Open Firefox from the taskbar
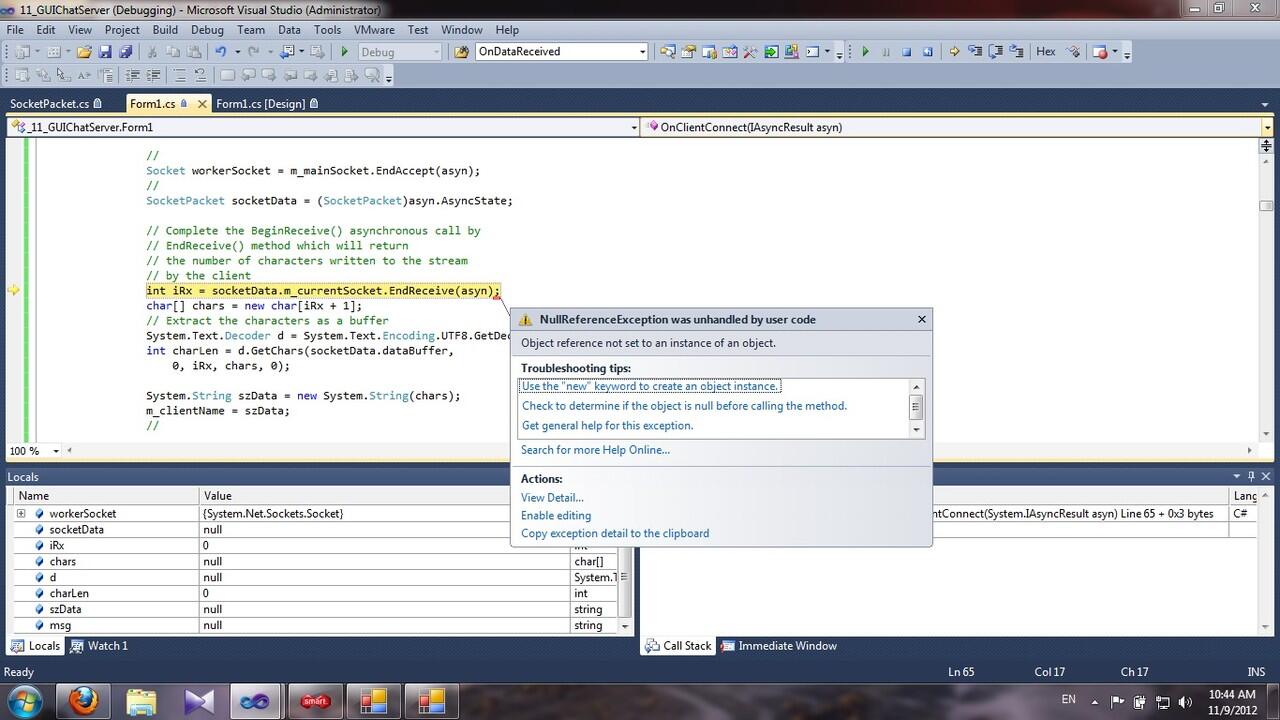 pos(85,701)
